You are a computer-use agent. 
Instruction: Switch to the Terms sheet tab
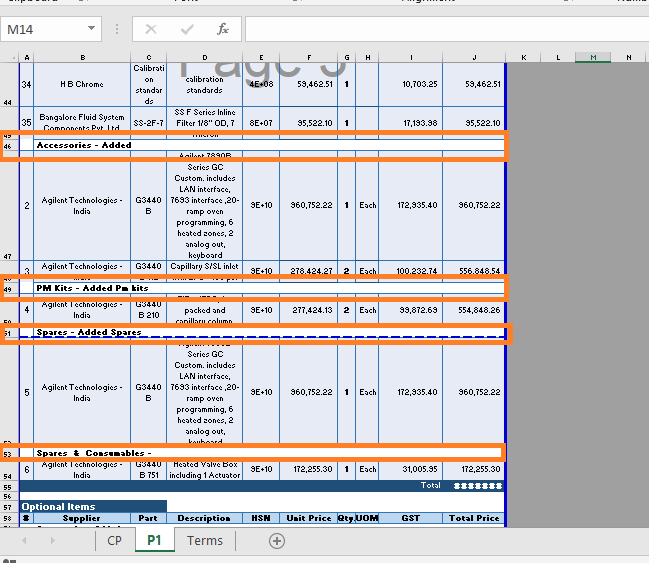(x=205, y=541)
